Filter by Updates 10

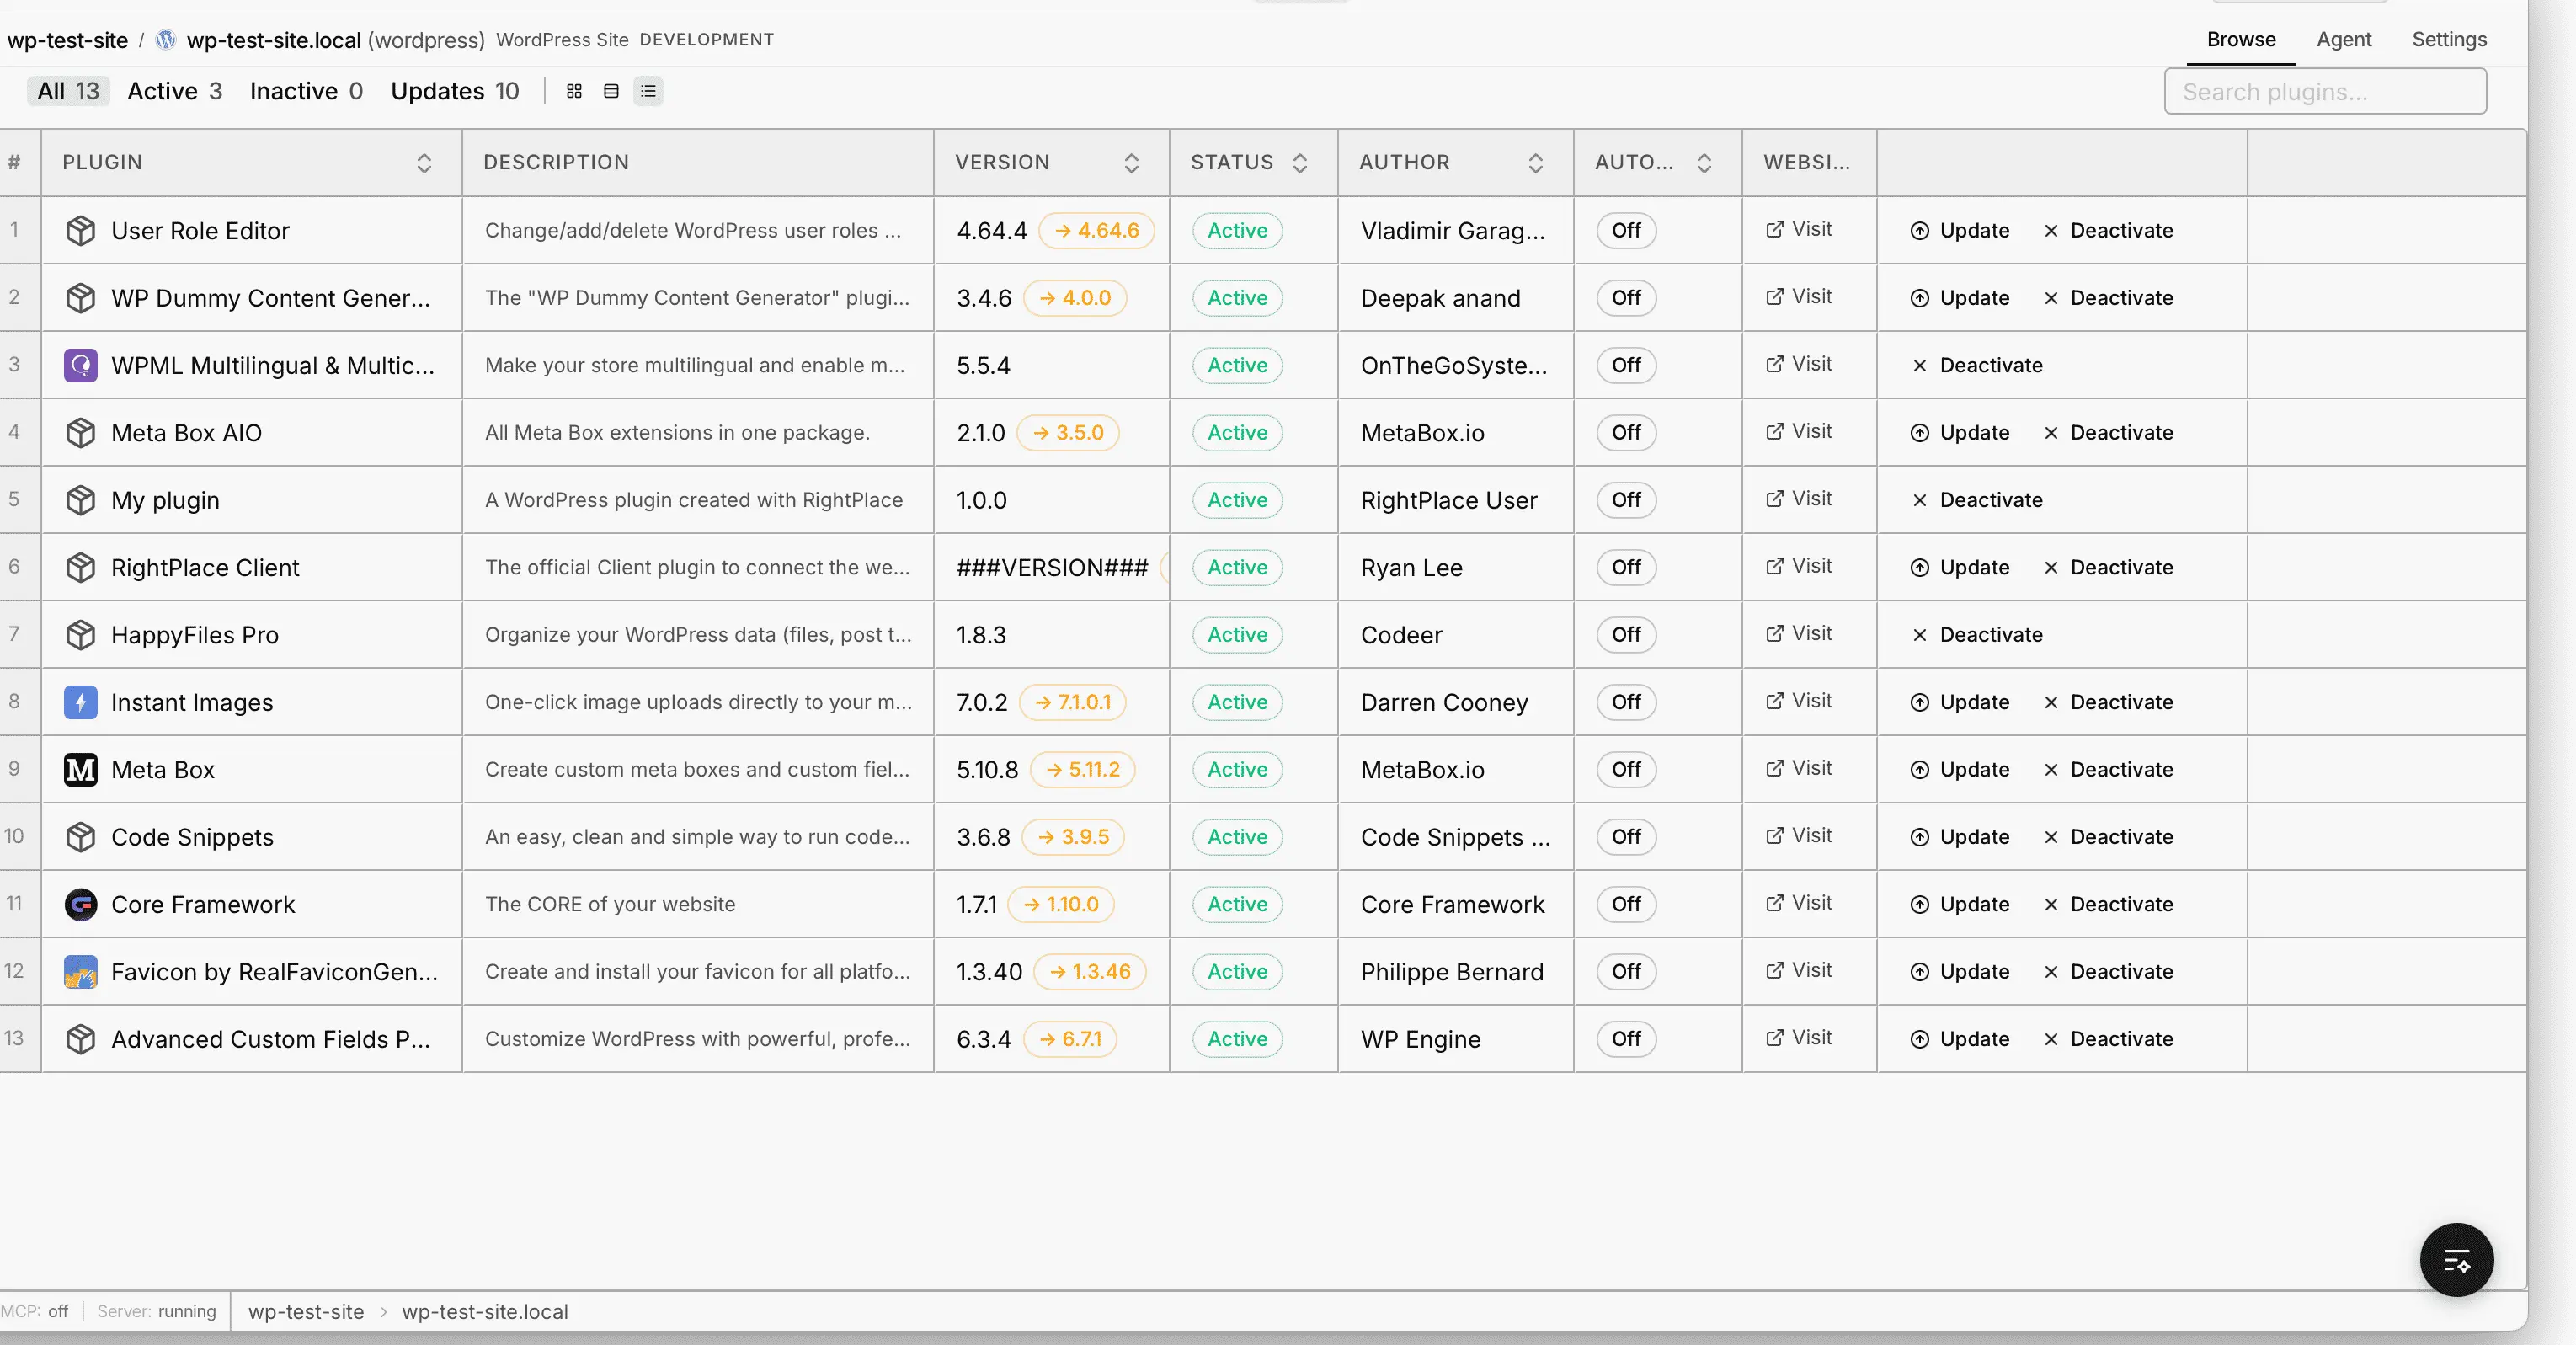455,91
